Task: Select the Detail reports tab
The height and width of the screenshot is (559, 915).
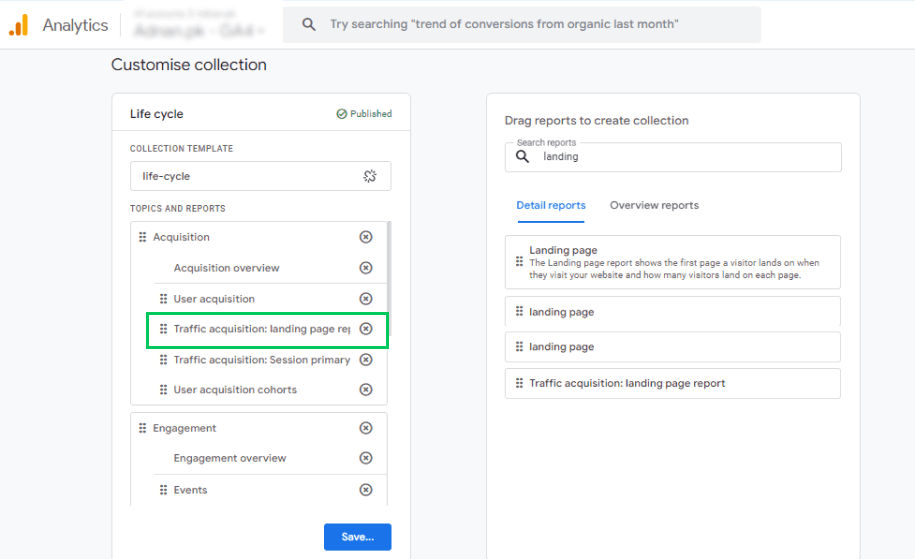Action: (x=551, y=205)
